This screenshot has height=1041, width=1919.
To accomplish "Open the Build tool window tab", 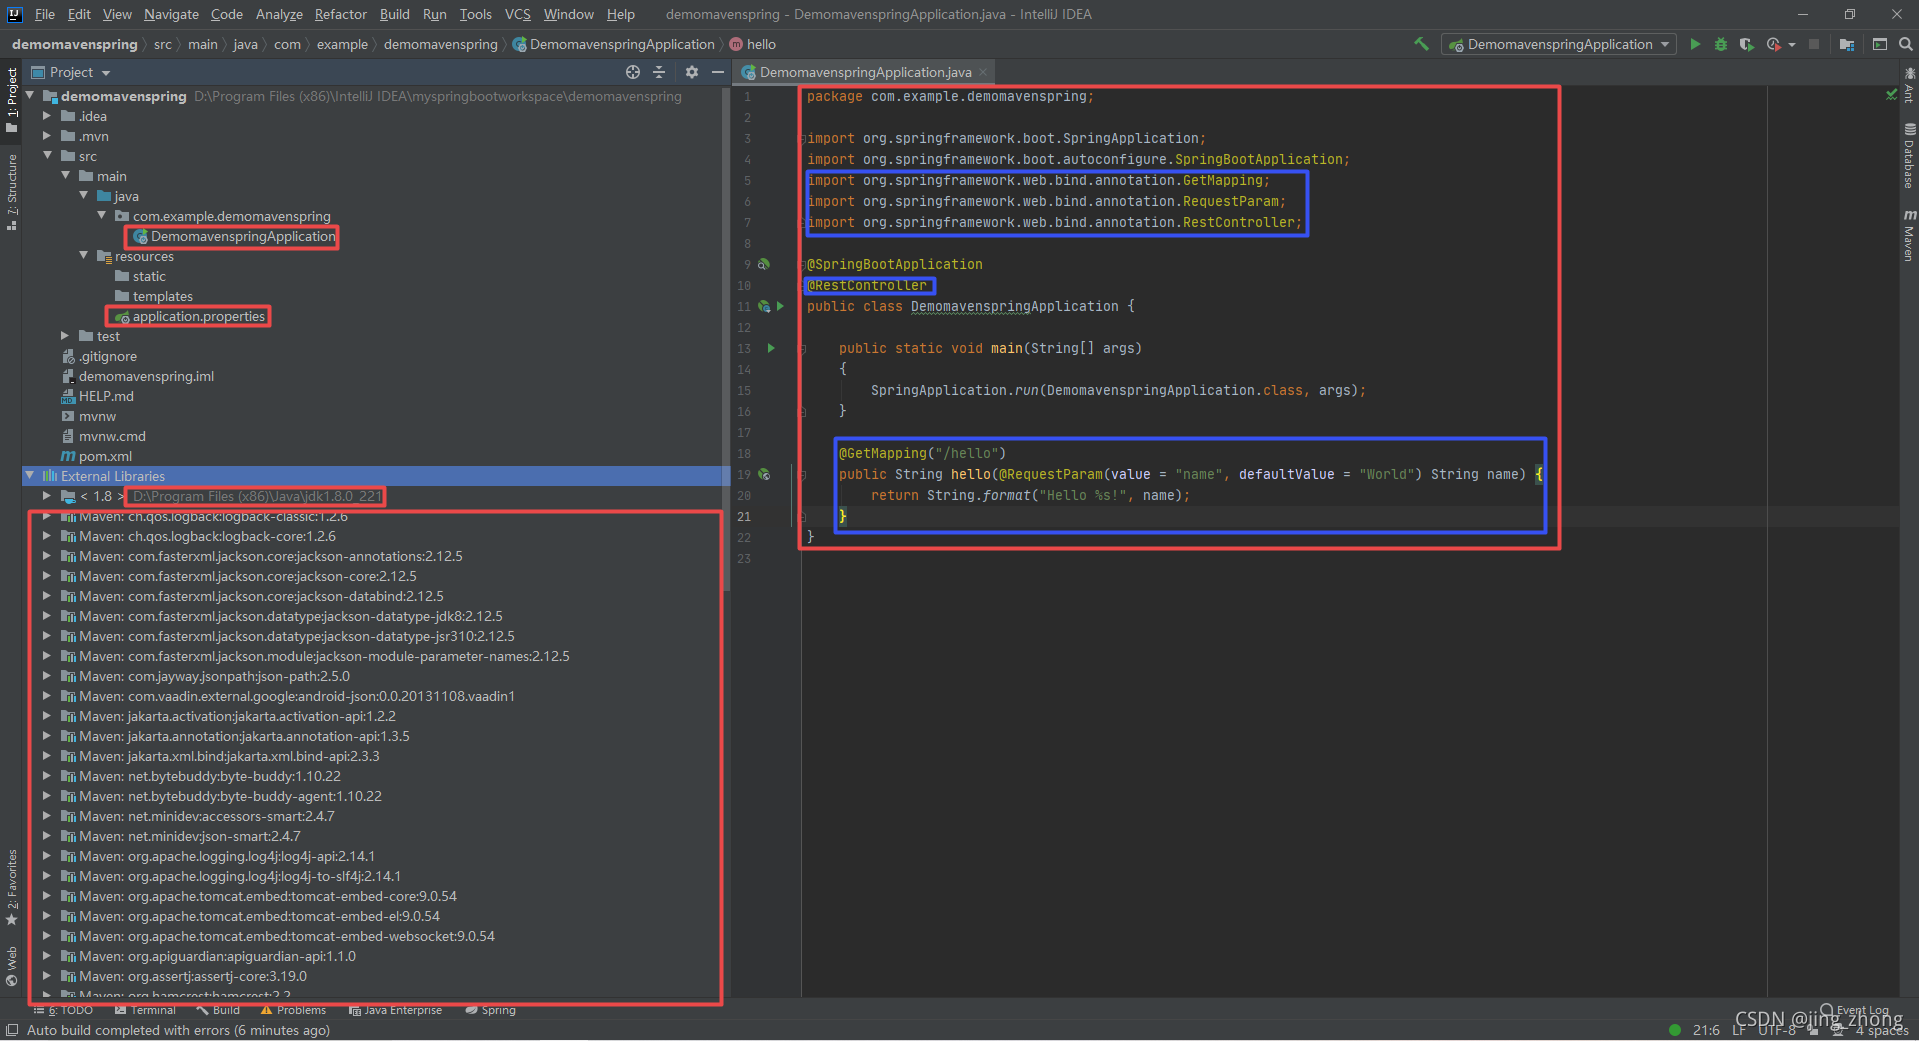I will [218, 1010].
